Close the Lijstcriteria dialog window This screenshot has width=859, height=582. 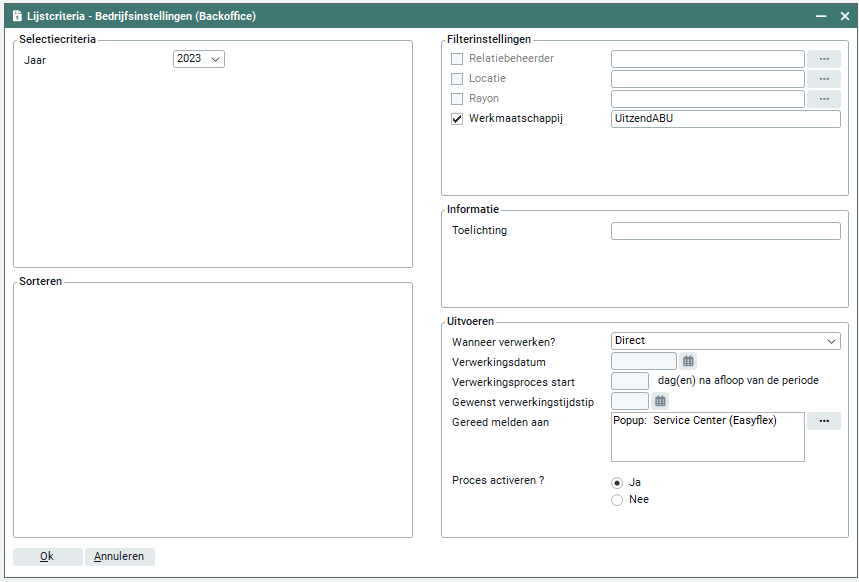click(844, 16)
